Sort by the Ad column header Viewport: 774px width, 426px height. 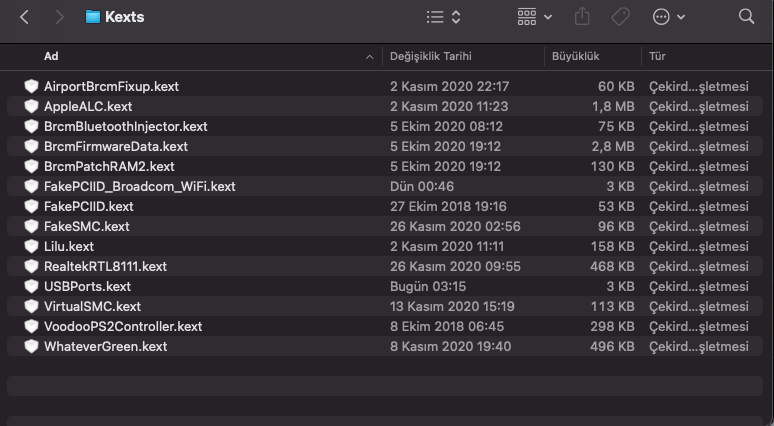tap(51, 56)
